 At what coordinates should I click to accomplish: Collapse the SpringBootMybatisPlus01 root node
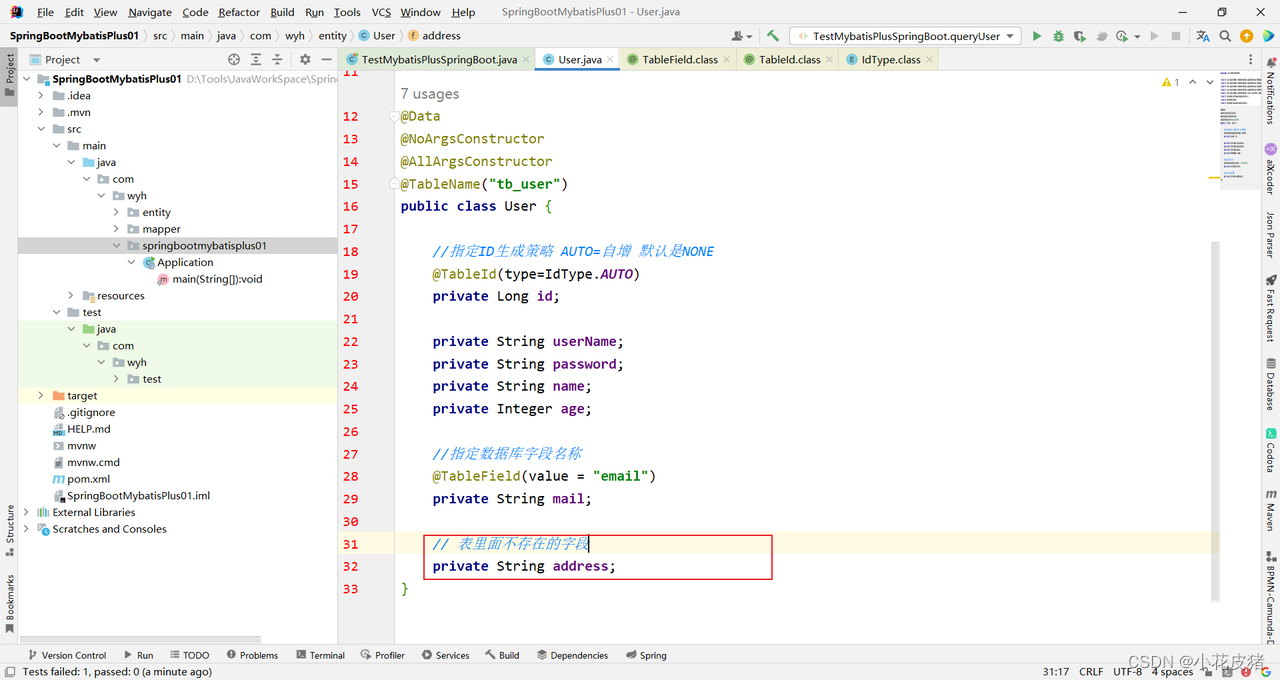[x=27, y=79]
